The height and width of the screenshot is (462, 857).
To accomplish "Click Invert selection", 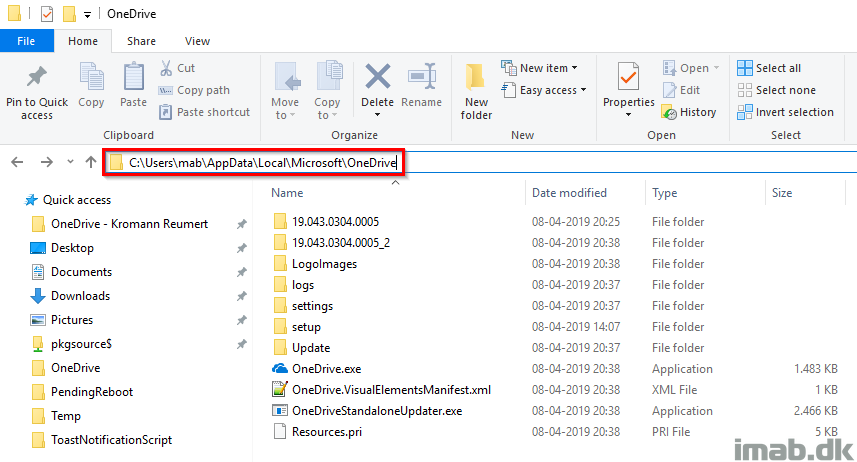I will point(785,112).
